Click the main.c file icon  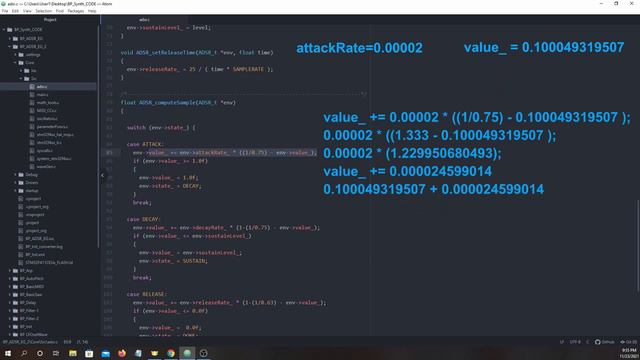(32, 95)
